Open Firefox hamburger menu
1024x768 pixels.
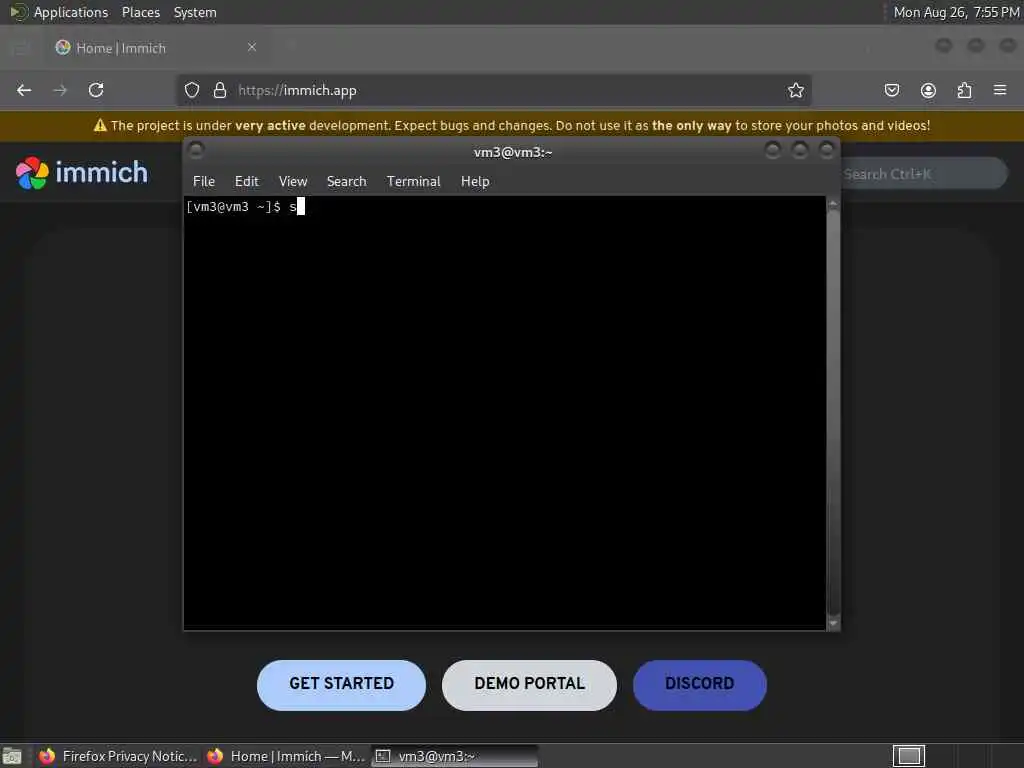coord(1000,89)
